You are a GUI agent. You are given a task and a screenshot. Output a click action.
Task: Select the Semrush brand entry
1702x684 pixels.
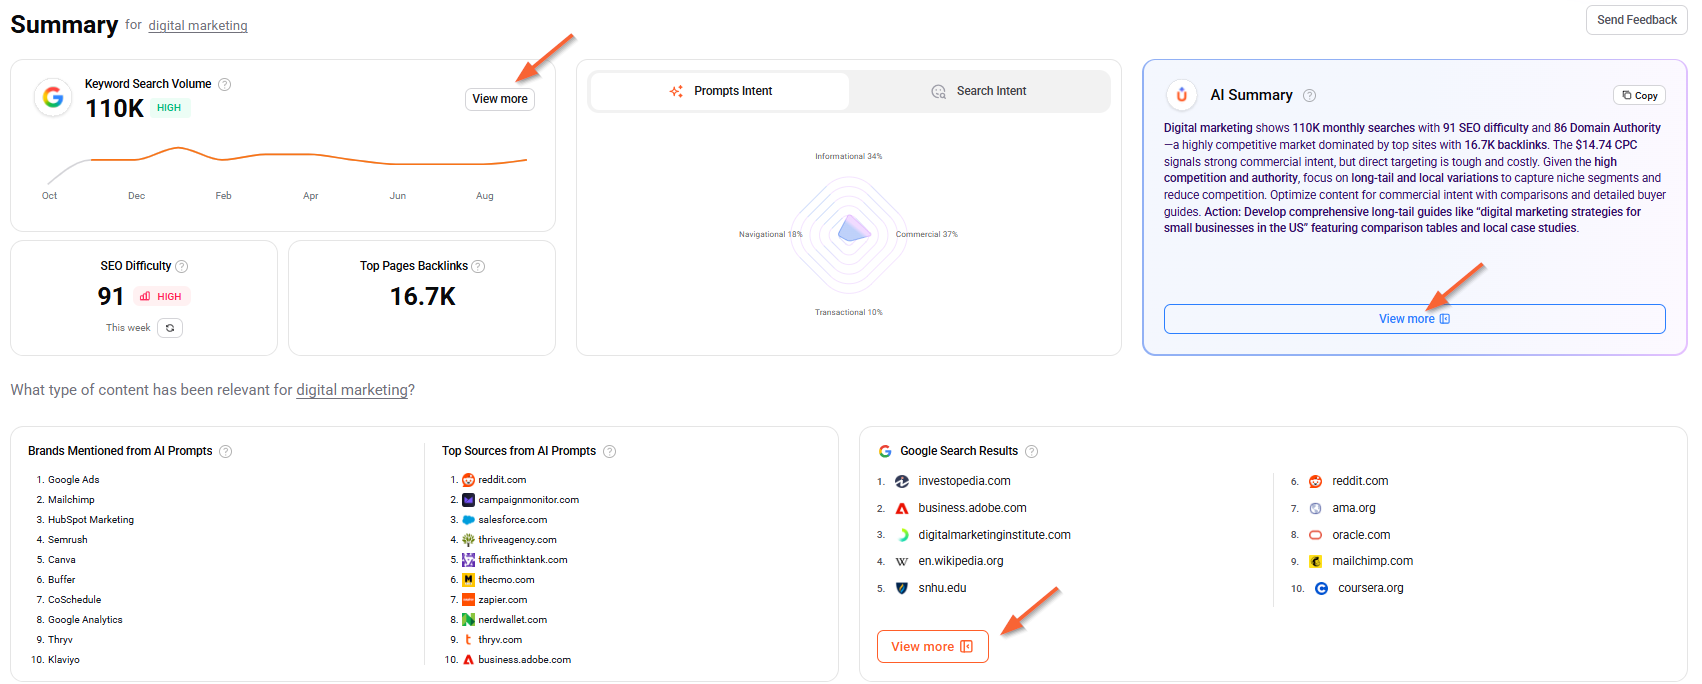coord(68,540)
